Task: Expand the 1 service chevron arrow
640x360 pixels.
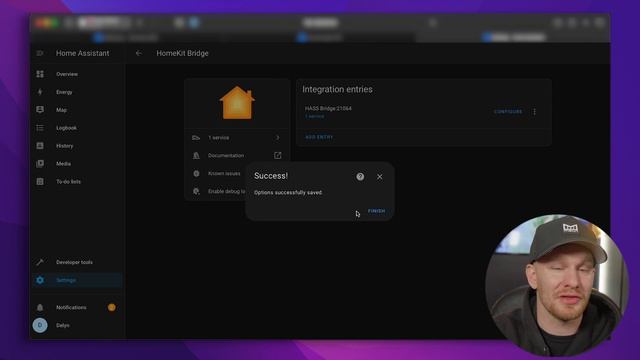Action: tap(278, 138)
